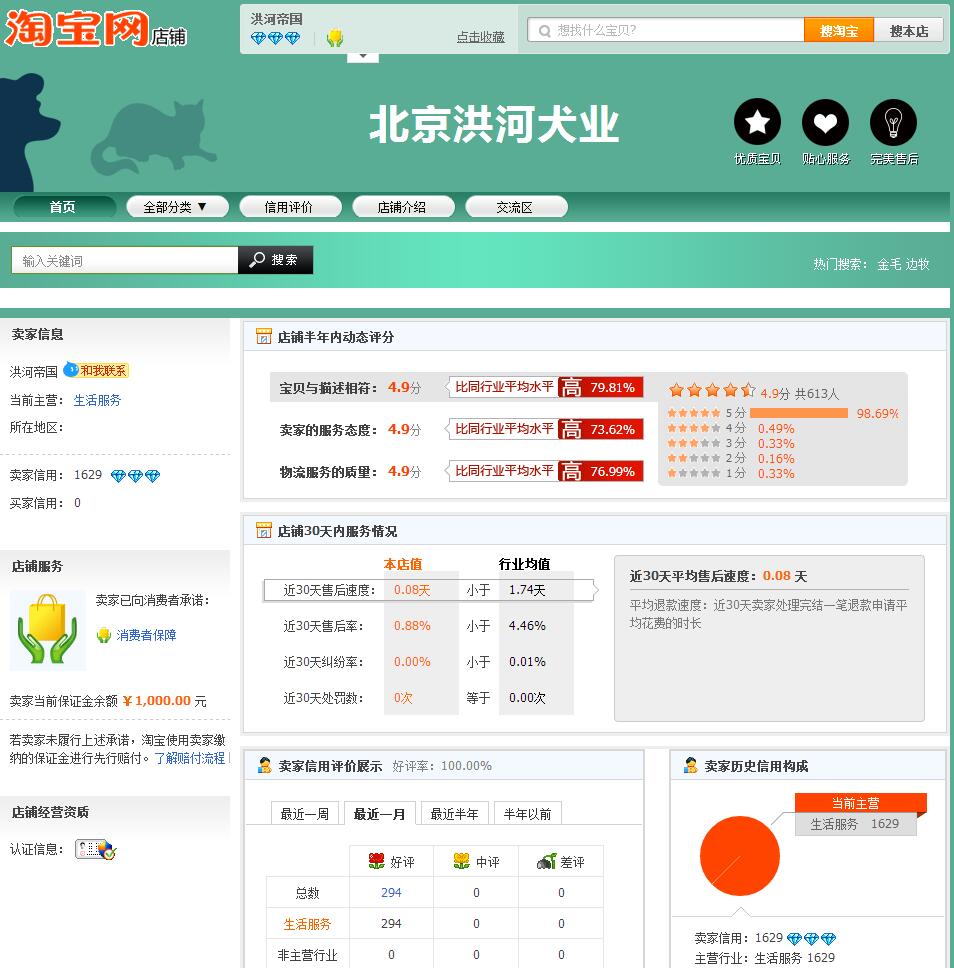Focus the 想找什么宝贝? search field
Image resolution: width=954 pixels, height=968 pixels.
point(666,30)
